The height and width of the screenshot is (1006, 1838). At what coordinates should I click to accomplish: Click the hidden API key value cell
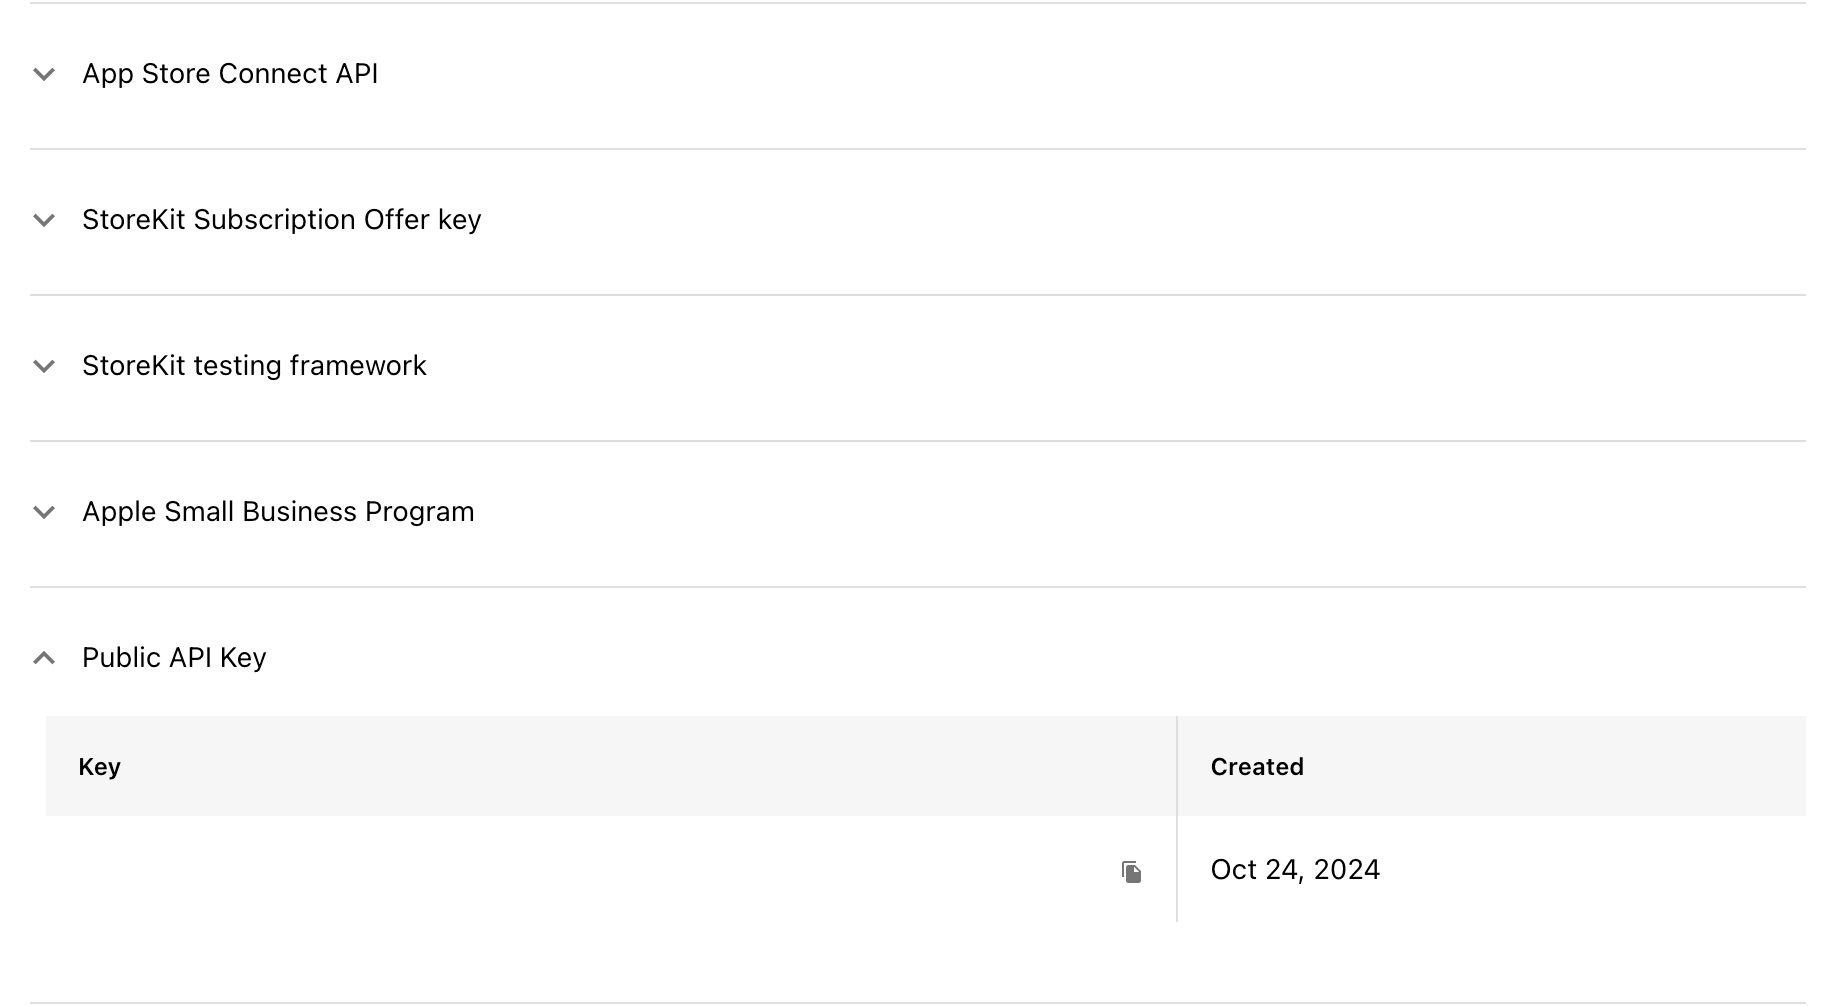(600, 869)
